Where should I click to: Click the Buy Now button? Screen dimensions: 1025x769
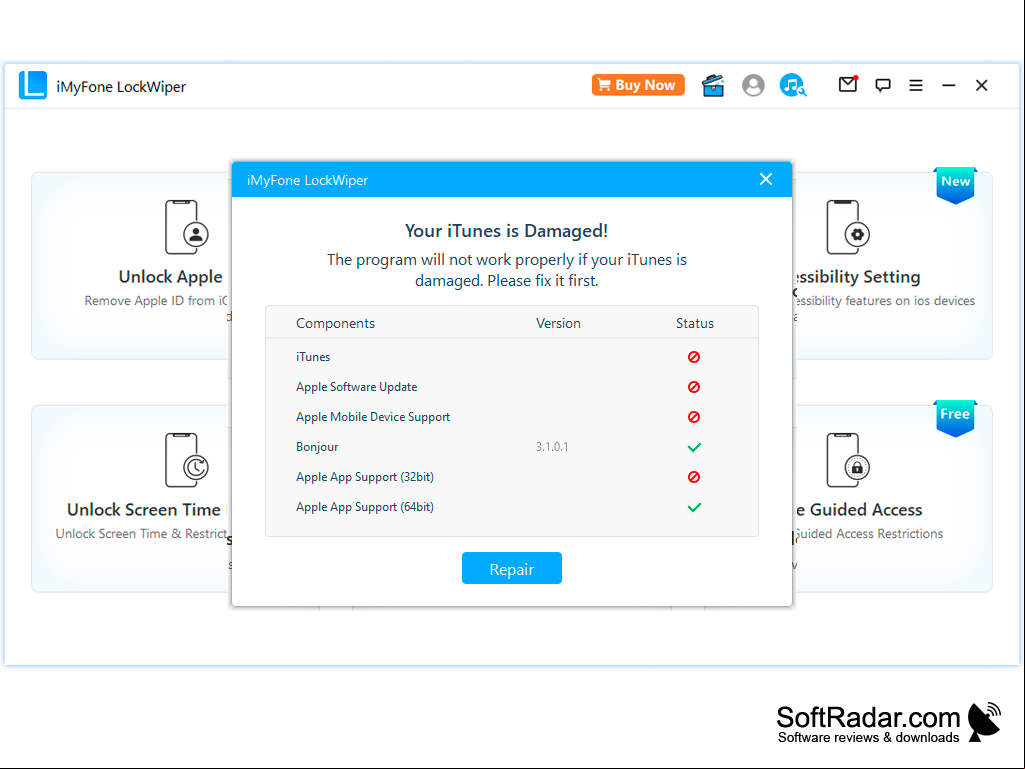638,85
